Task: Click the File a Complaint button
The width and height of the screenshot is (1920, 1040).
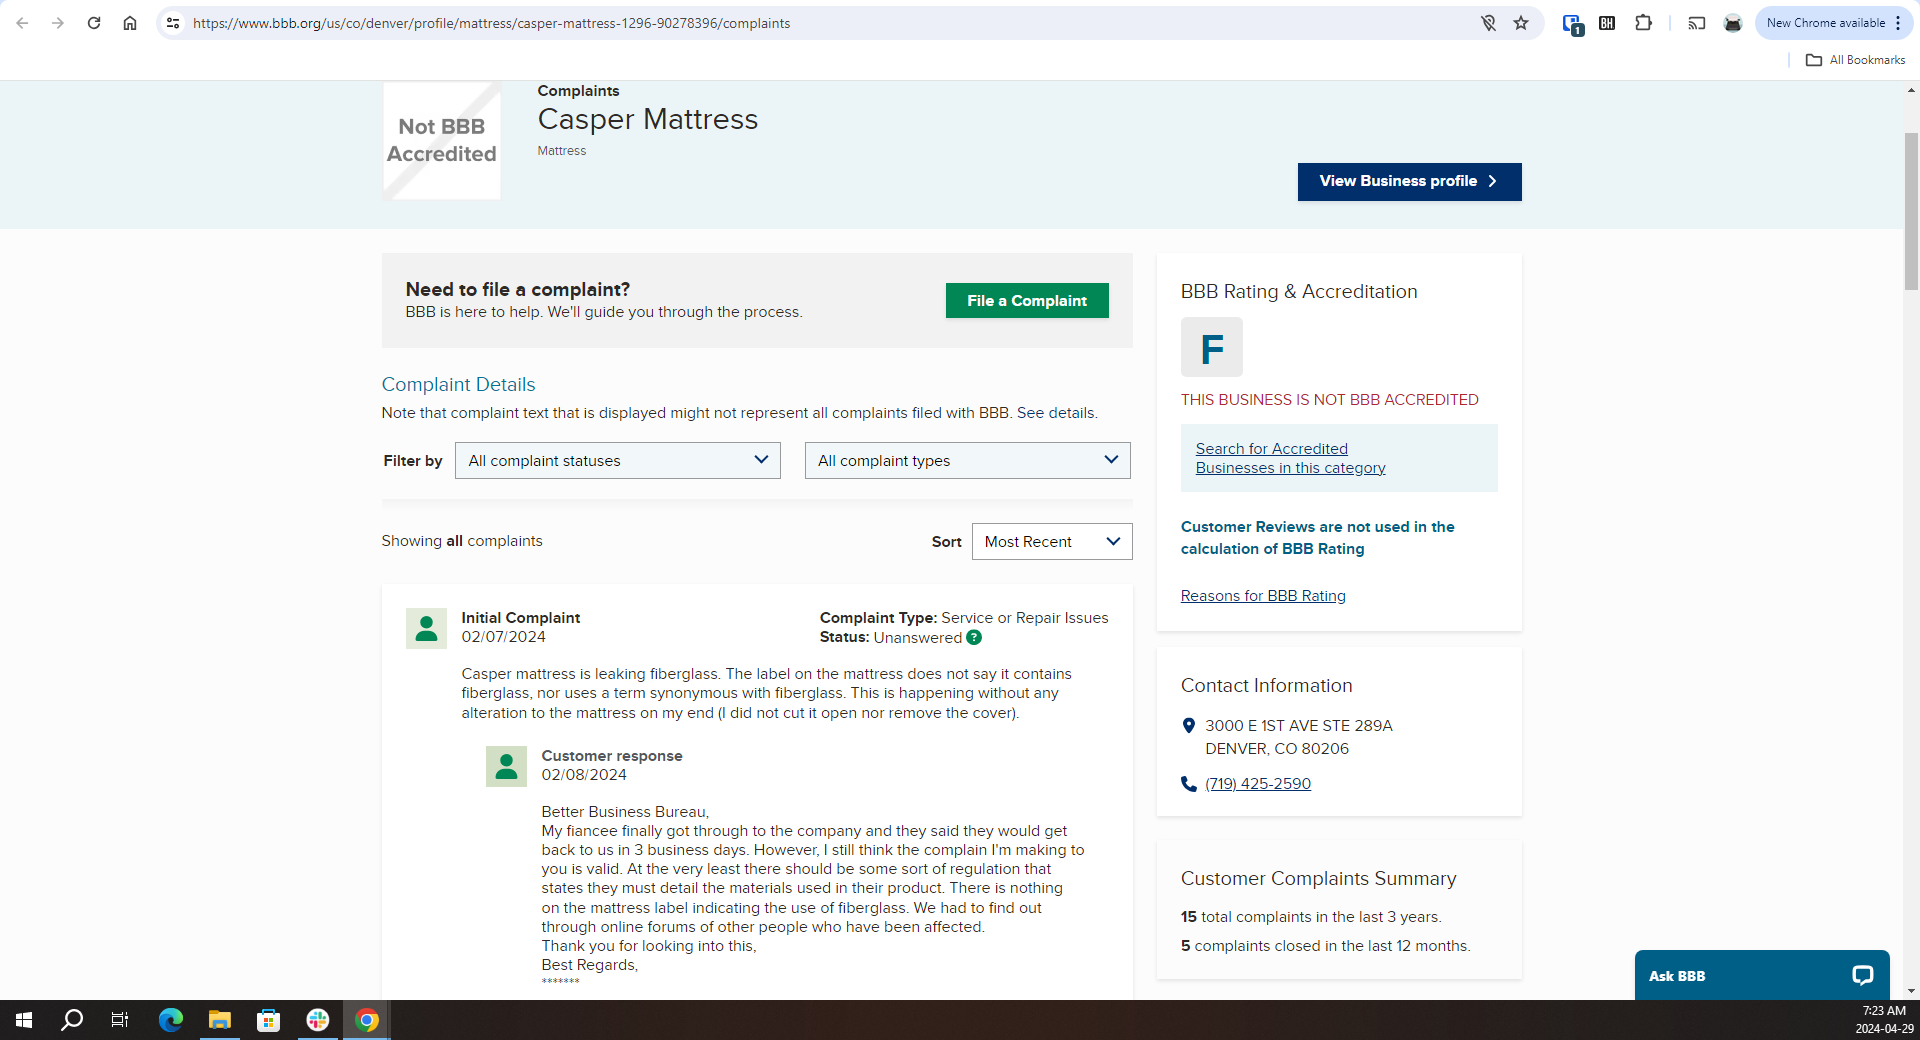Action: tap(1027, 300)
